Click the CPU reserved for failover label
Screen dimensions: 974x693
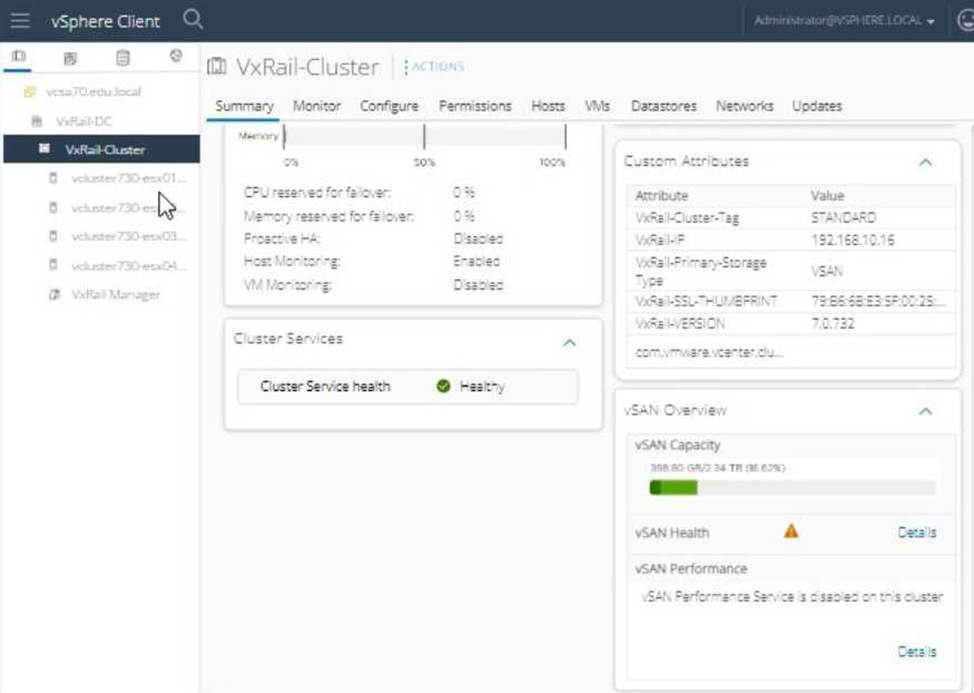point(317,192)
